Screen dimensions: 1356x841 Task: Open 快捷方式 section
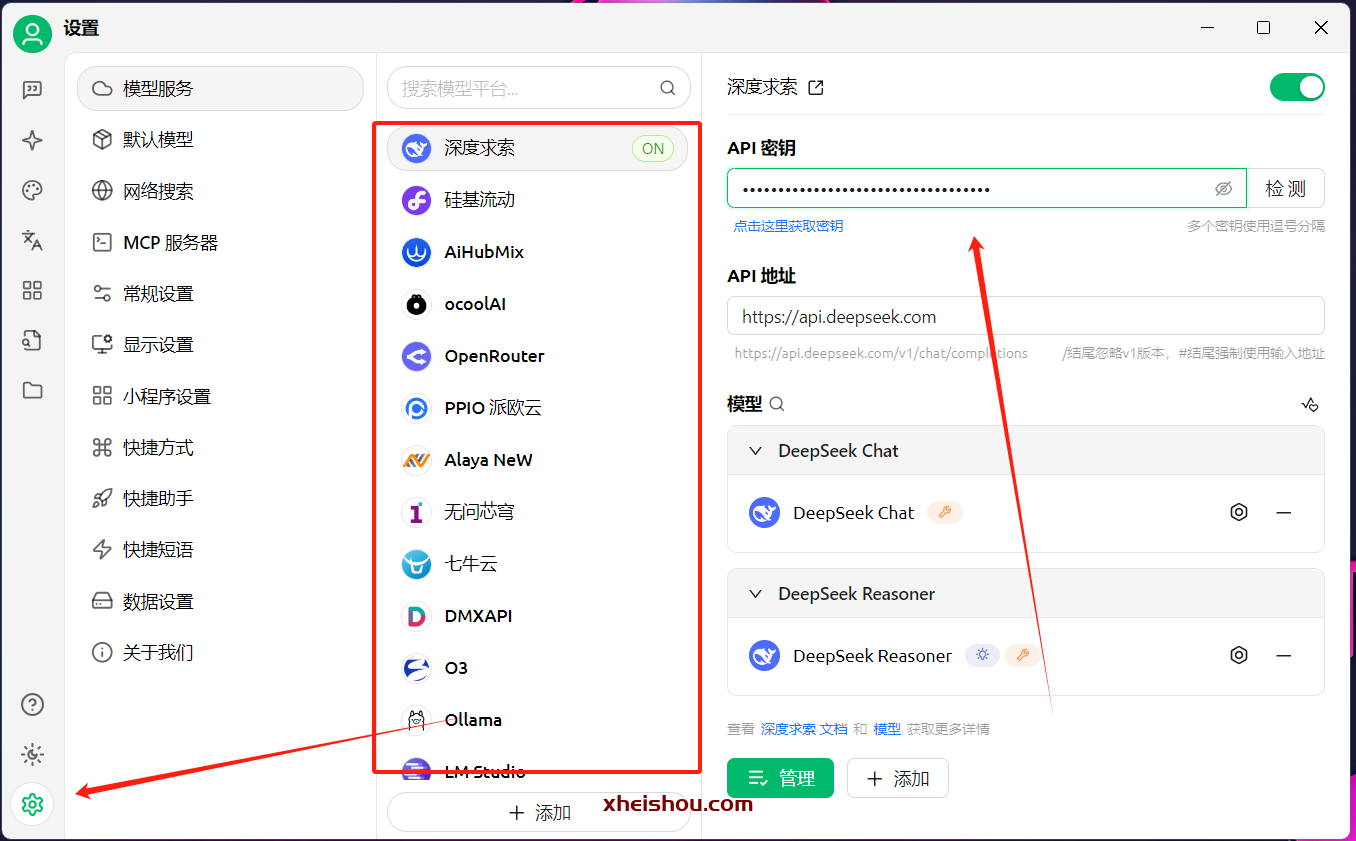[220, 447]
